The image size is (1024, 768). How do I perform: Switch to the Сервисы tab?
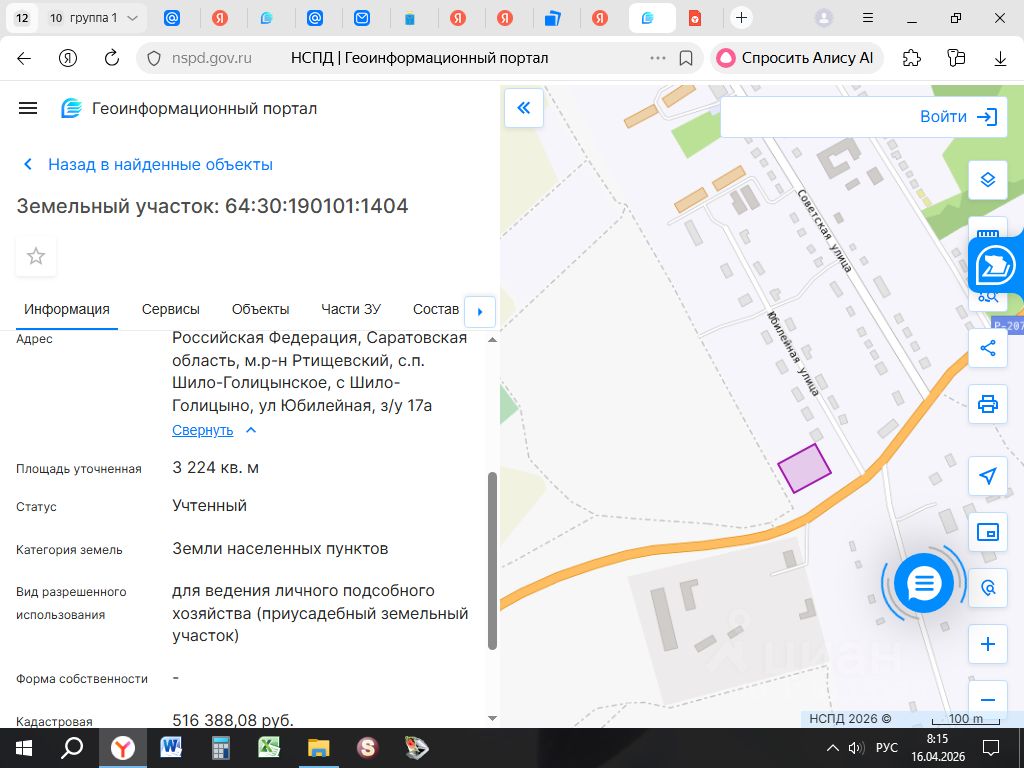click(170, 310)
